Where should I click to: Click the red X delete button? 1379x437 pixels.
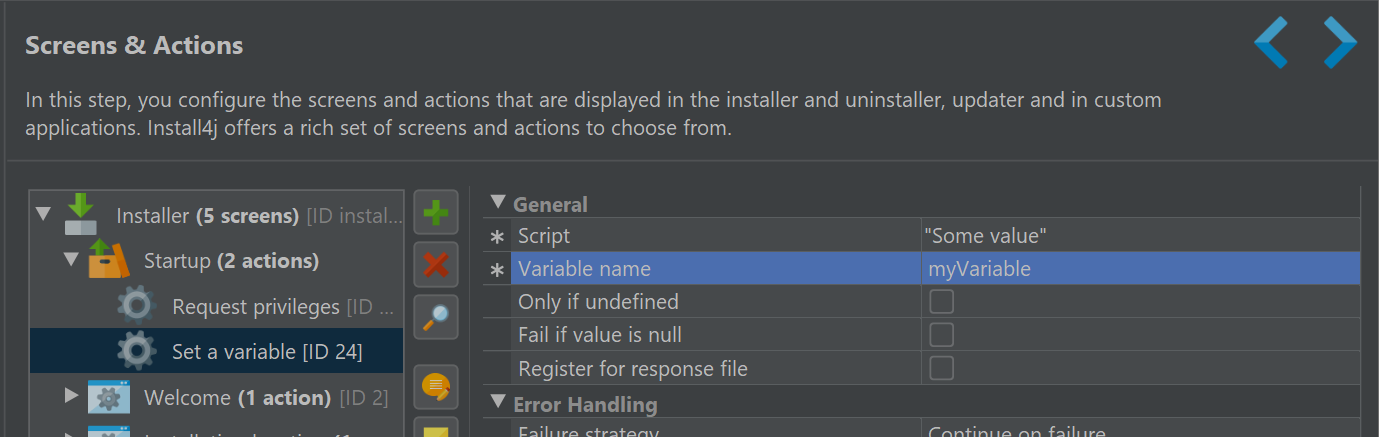(x=435, y=265)
